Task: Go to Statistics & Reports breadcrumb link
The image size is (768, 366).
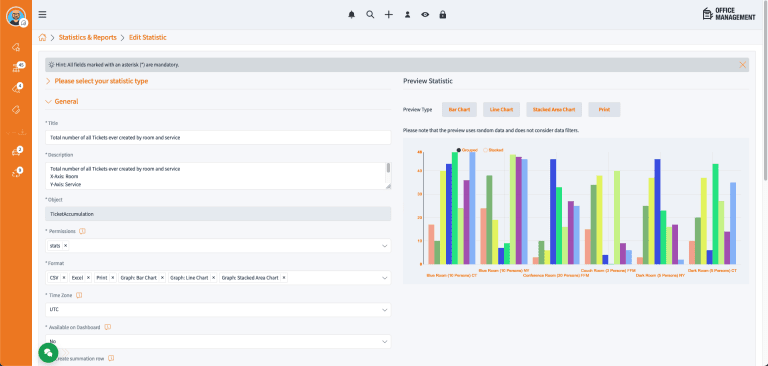Action: coord(88,37)
